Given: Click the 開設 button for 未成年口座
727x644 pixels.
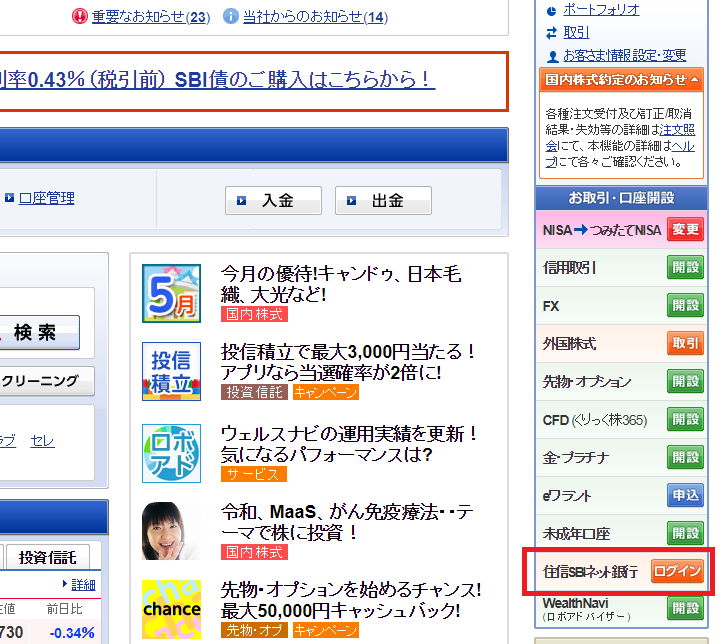Looking at the screenshot, I should coord(685,533).
